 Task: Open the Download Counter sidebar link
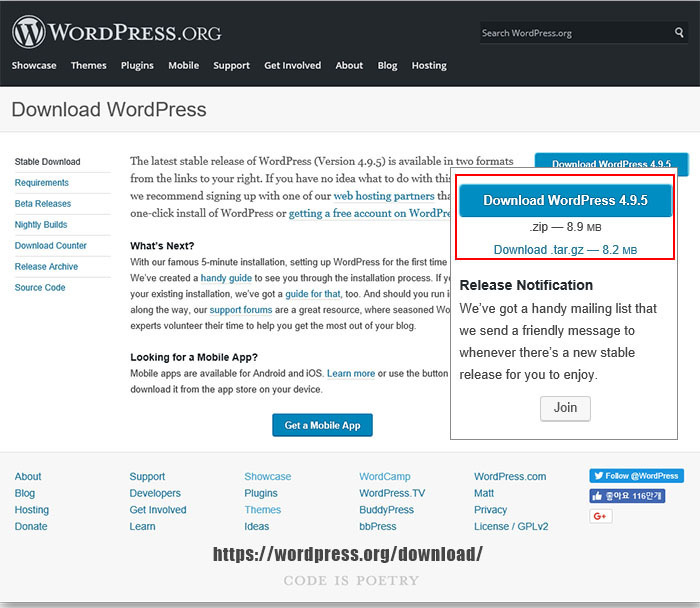[50, 246]
